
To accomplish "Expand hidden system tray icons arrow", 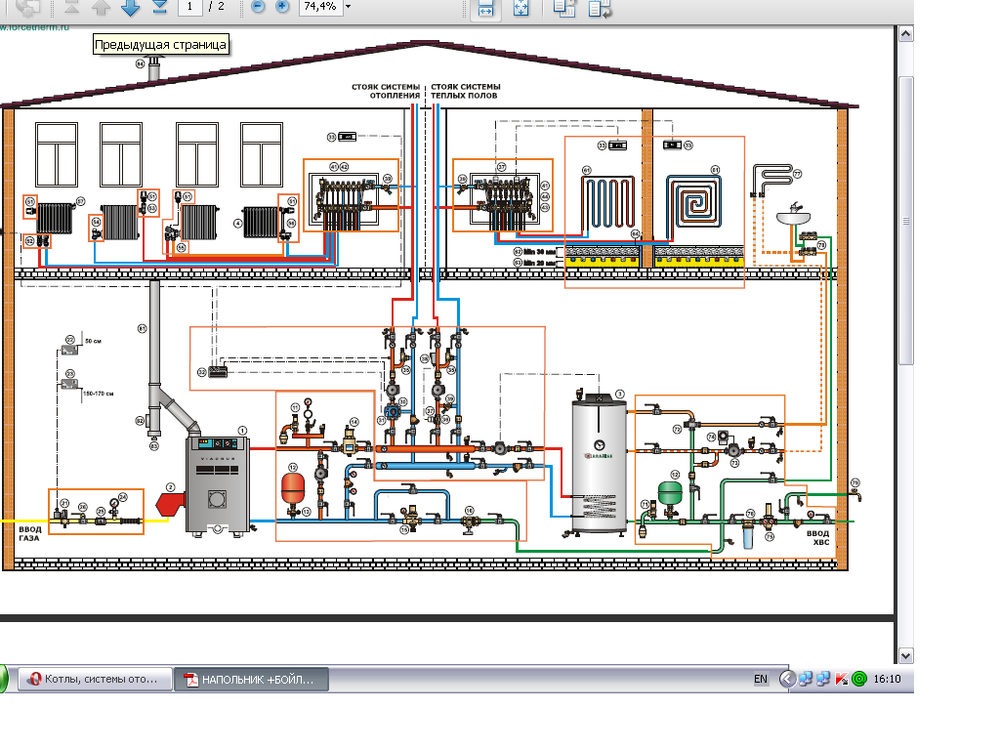I will [786, 679].
